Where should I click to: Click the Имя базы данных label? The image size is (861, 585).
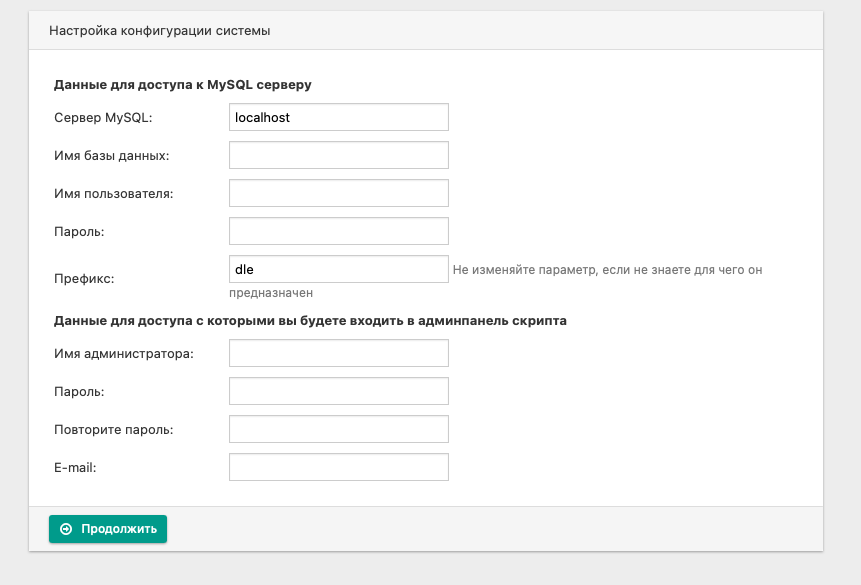point(111,155)
